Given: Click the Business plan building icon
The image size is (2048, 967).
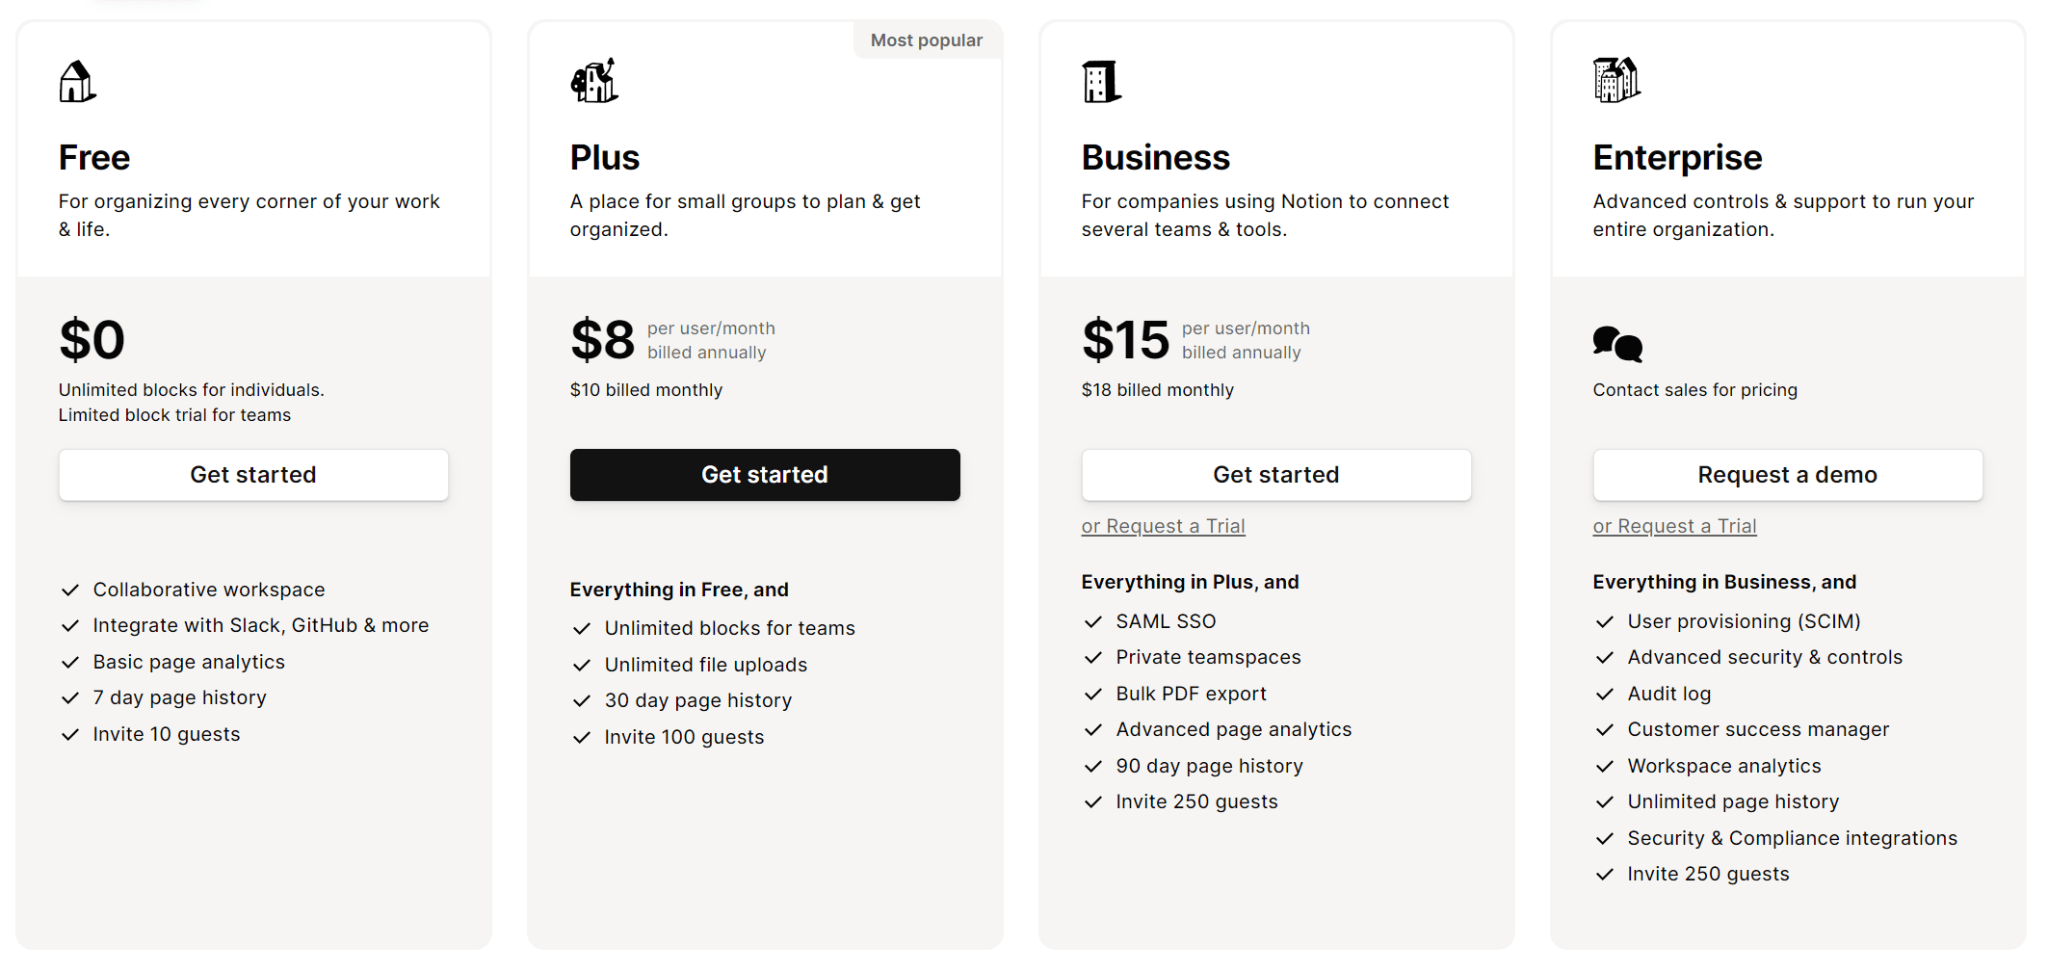Looking at the screenshot, I should [1101, 81].
